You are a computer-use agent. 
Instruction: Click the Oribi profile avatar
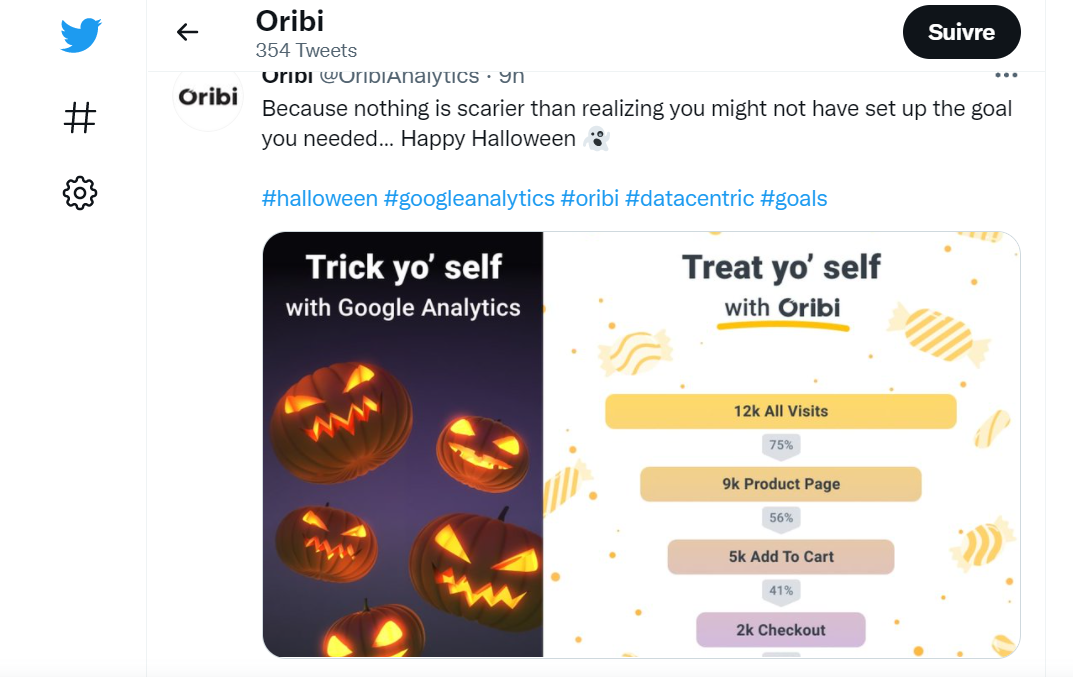pos(207,99)
